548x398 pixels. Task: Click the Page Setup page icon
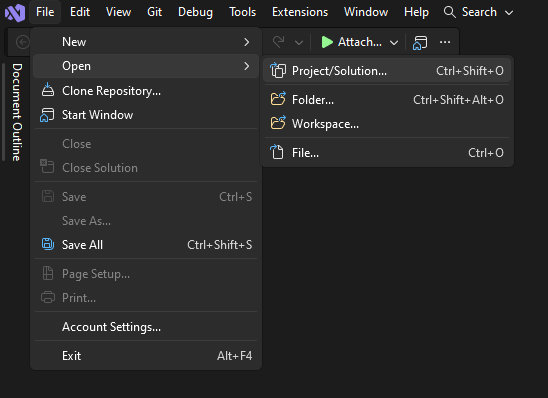click(x=48, y=273)
